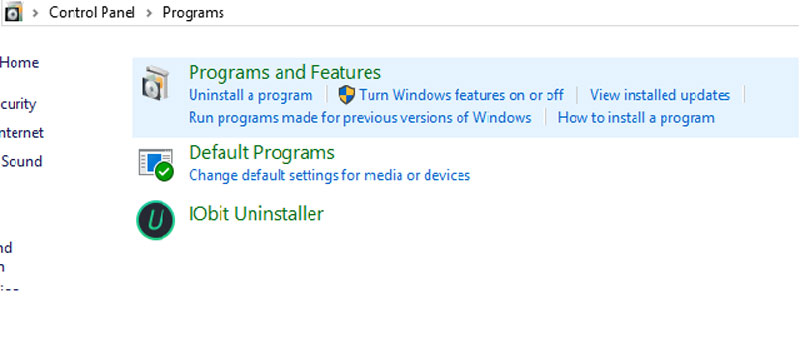Click Uninstall a program link

click(251, 95)
